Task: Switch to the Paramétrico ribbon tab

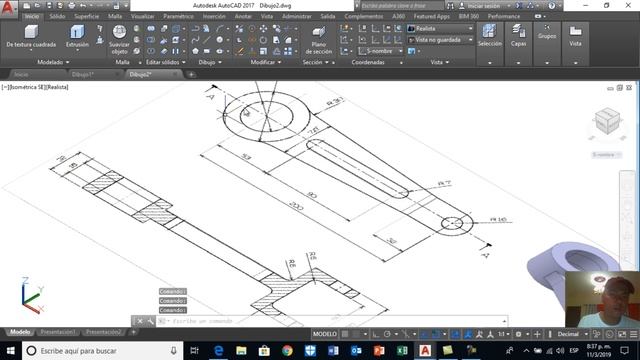Action: click(x=178, y=16)
